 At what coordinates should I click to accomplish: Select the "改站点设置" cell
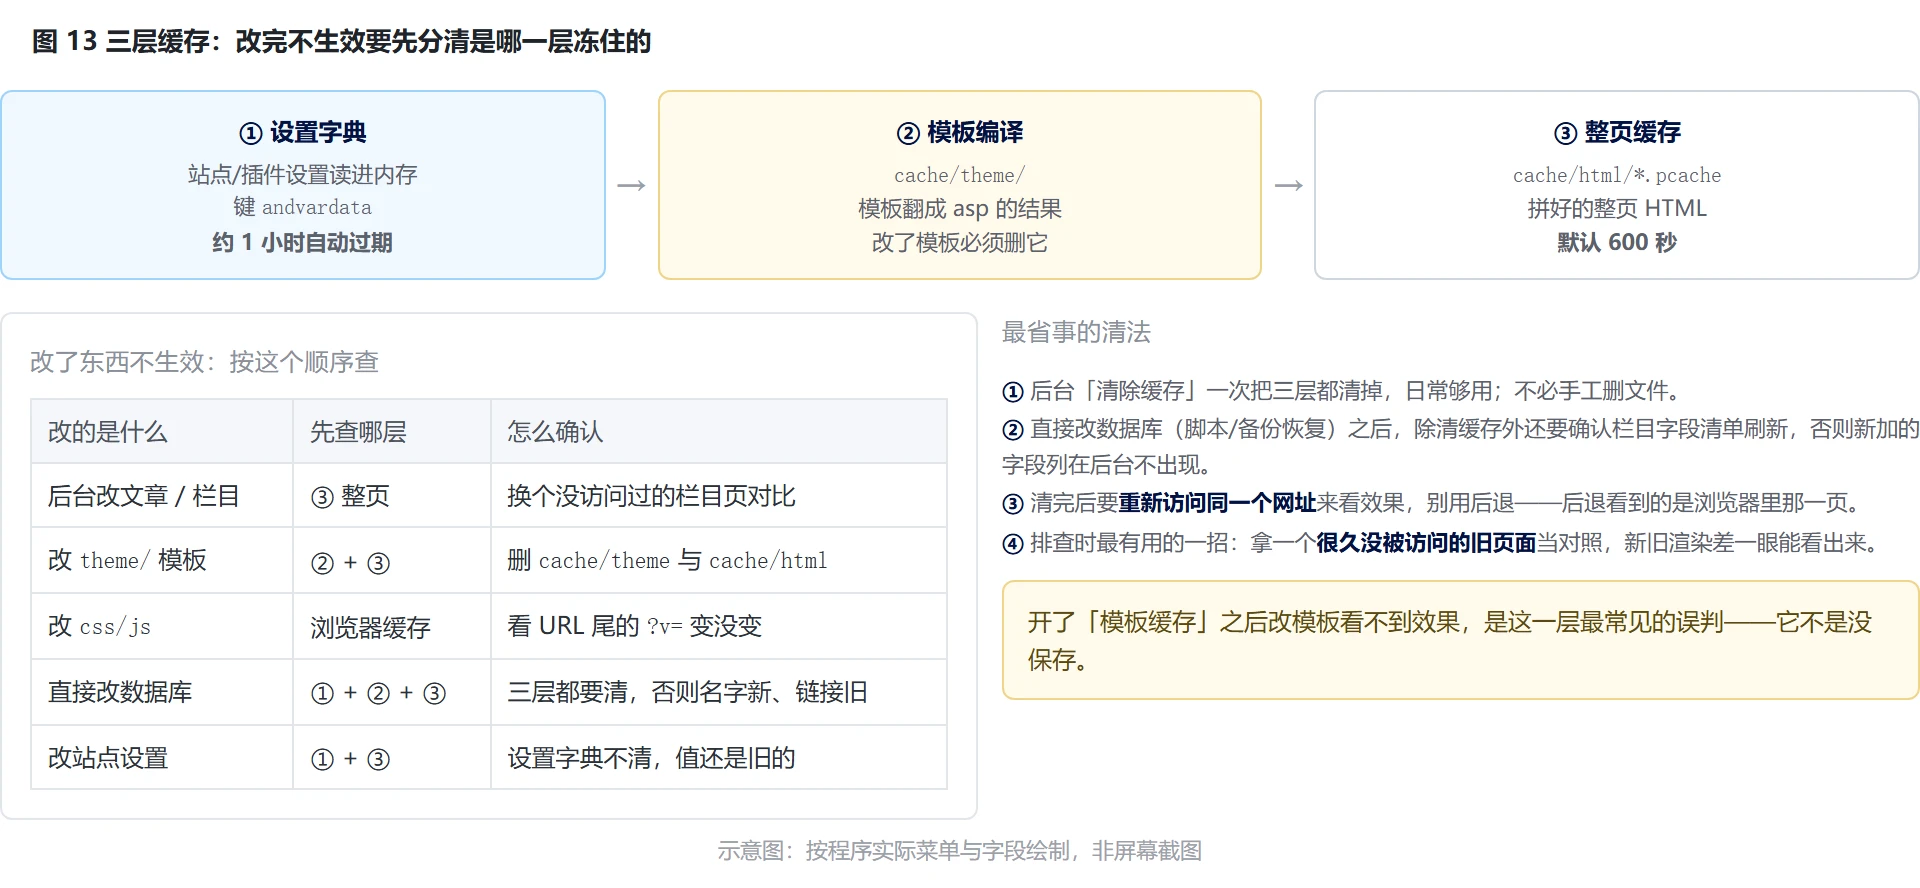(x=162, y=758)
